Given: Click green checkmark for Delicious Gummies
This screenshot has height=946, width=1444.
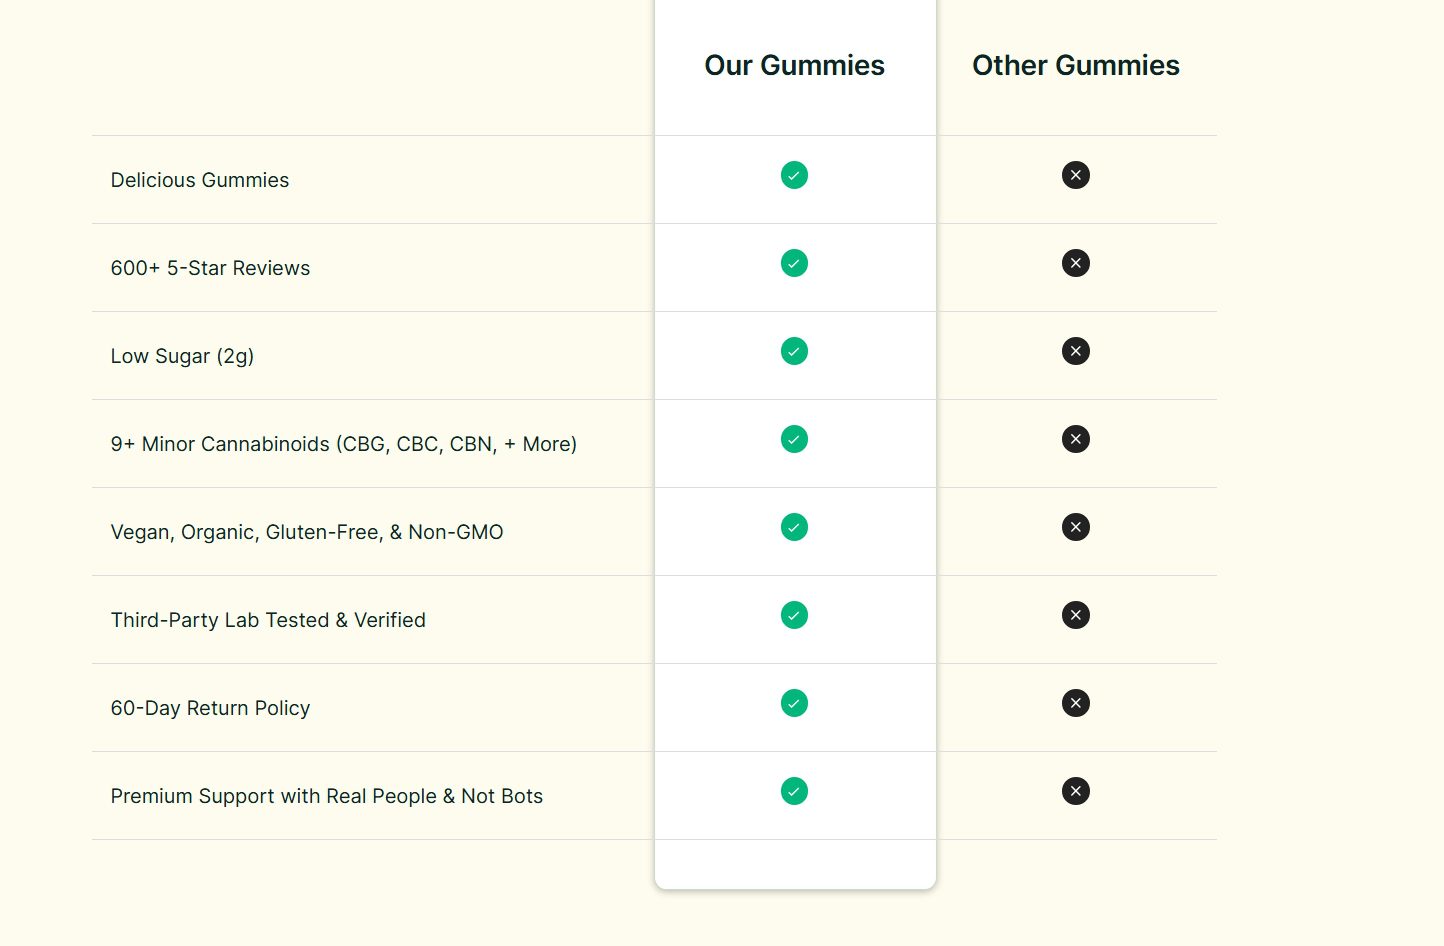Looking at the screenshot, I should pos(794,175).
